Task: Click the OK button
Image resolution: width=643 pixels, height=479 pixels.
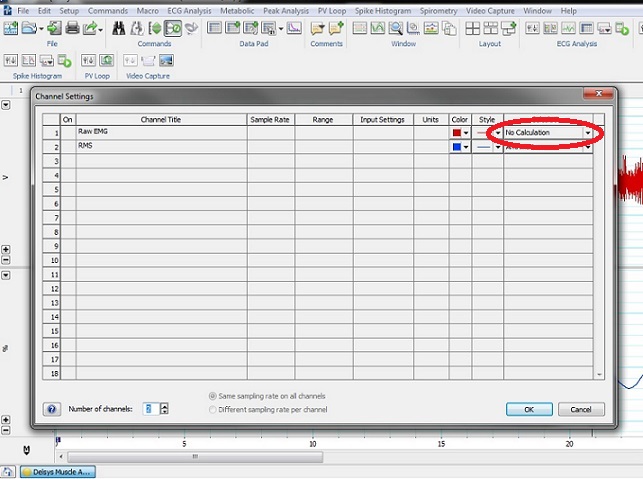Action: (529, 409)
